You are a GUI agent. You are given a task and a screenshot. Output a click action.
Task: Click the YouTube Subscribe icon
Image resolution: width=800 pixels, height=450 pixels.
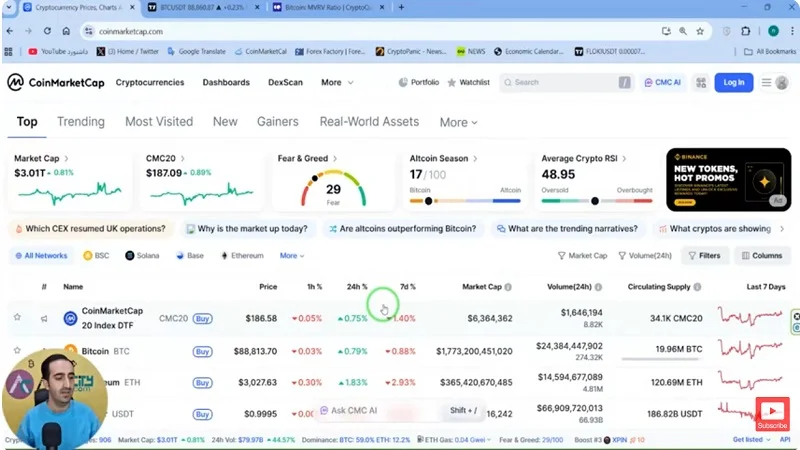pos(771,412)
